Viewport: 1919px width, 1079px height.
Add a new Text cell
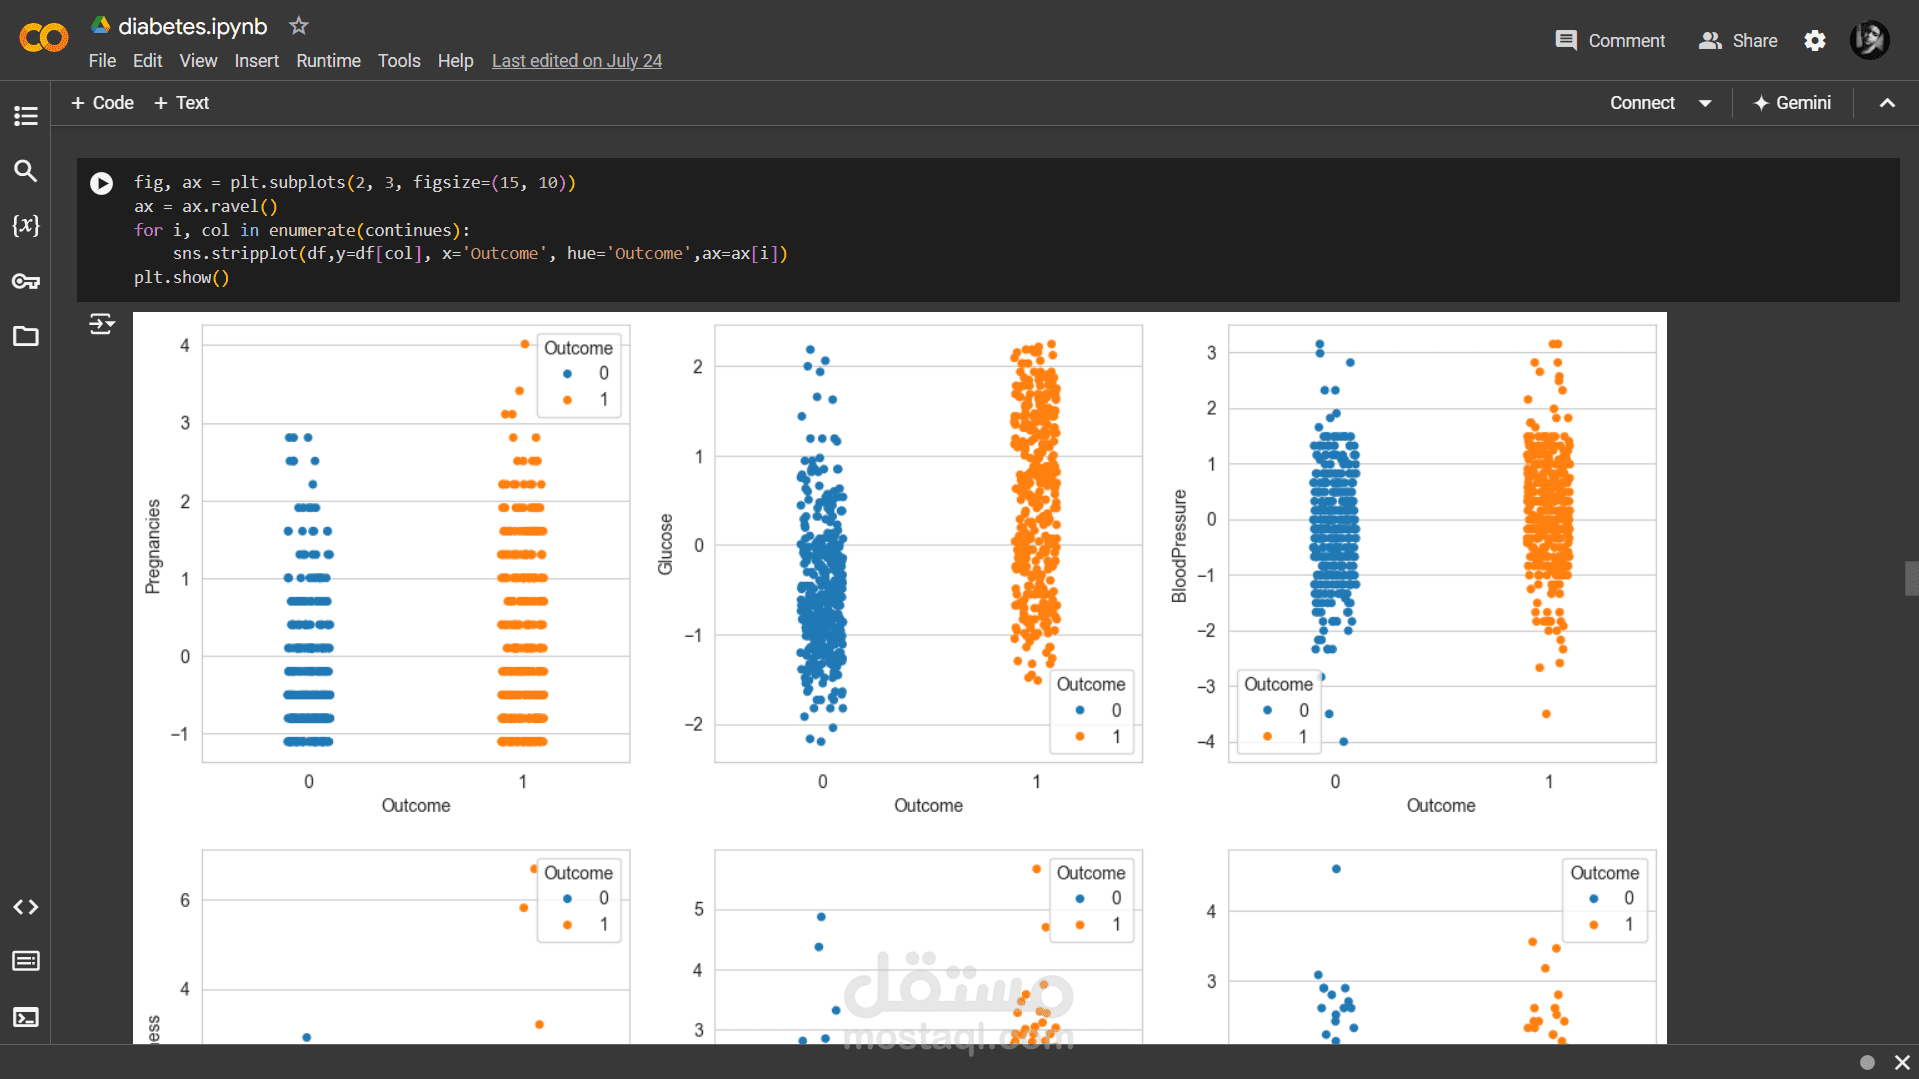[181, 103]
